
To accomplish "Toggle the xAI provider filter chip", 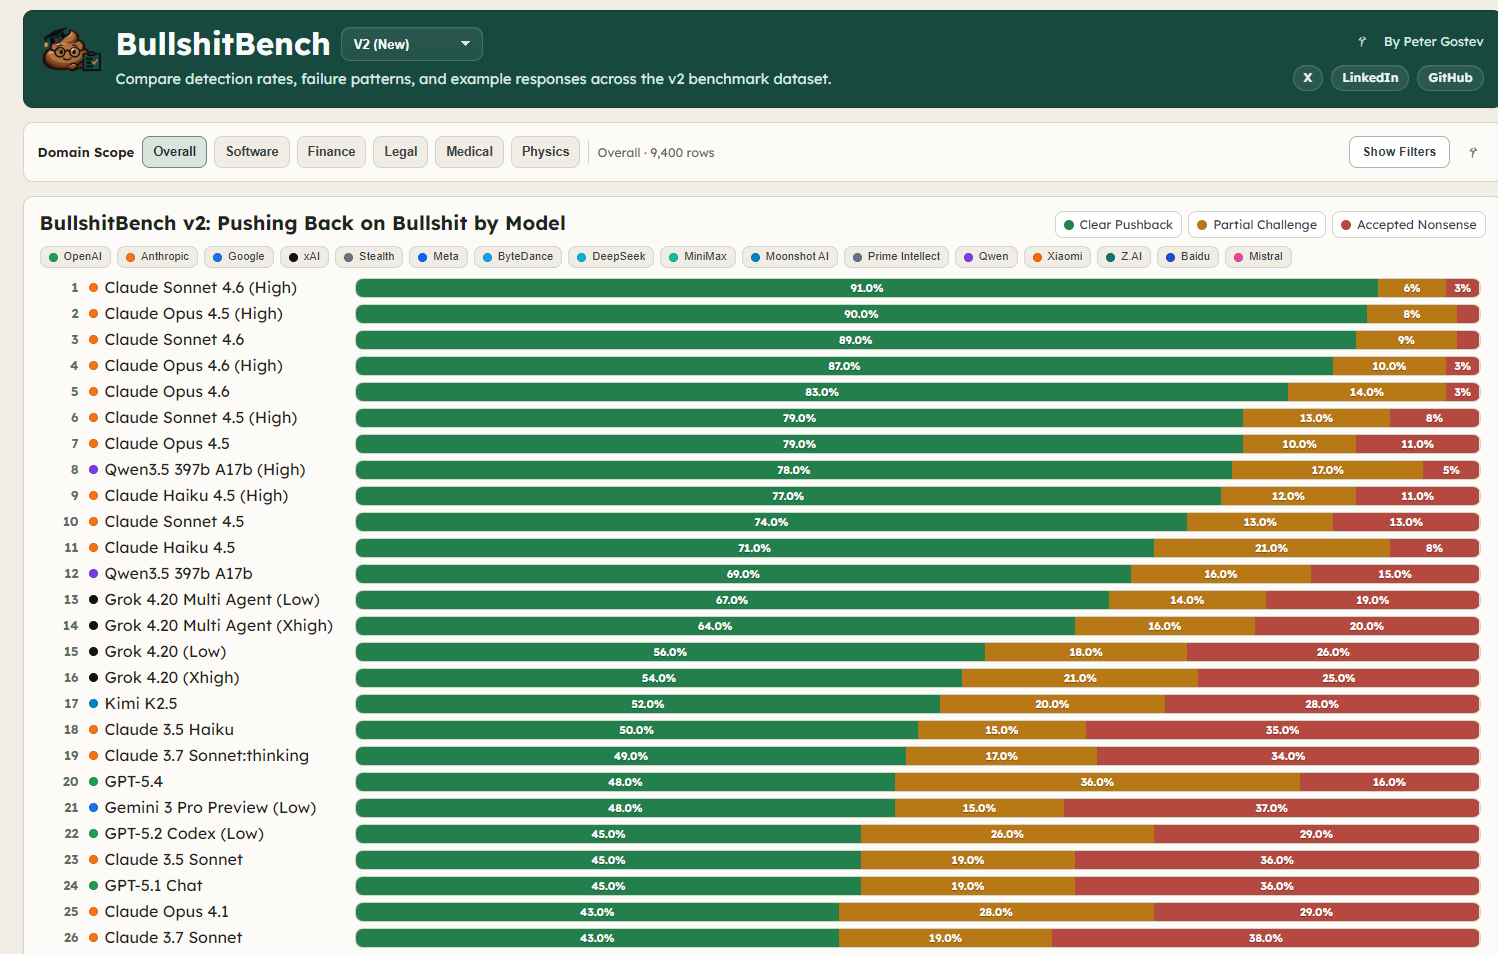I will pos(304,257).
